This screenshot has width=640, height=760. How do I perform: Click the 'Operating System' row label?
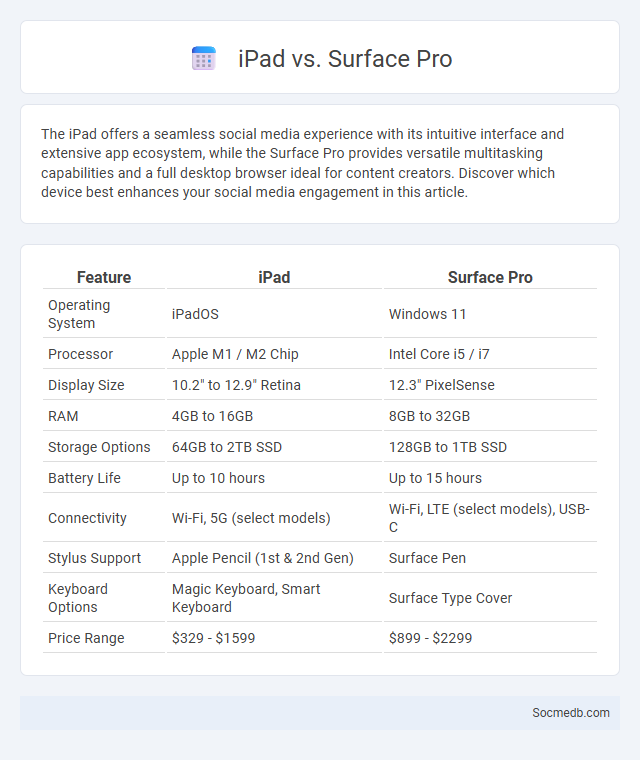pyautogui.click(x=79, y=314)
